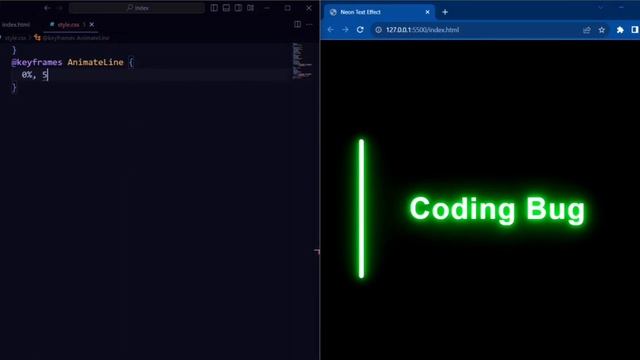Go forward in the browser

pos(345,30)
